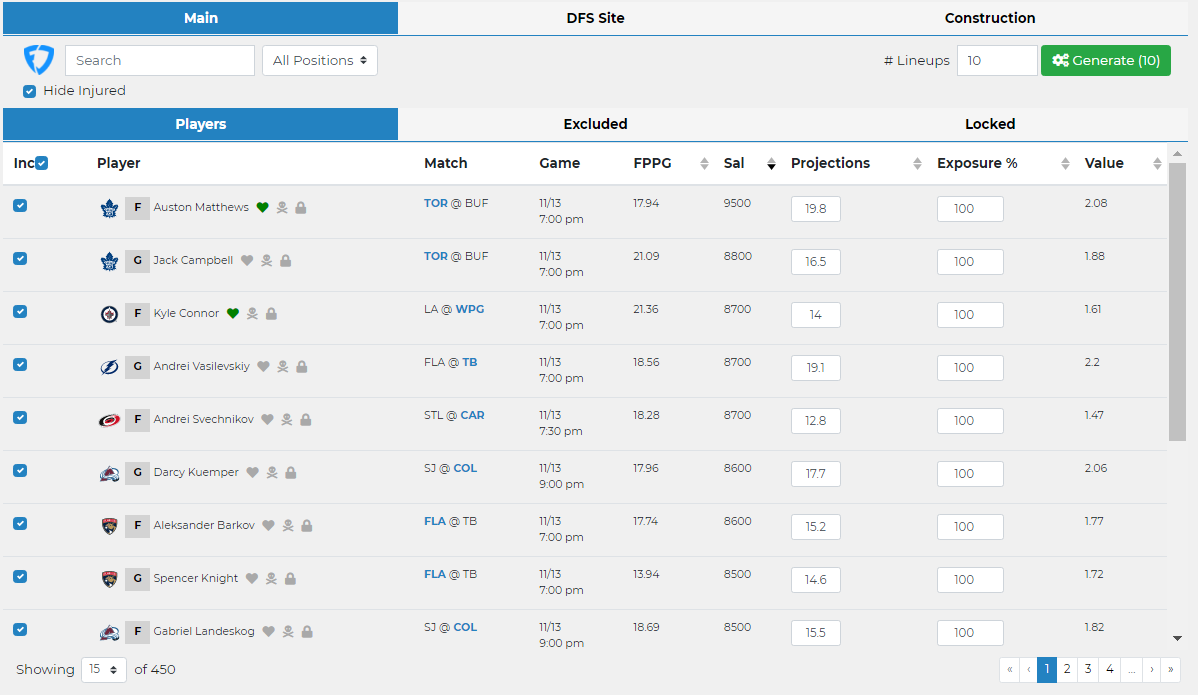Open the All Positions dropdown
Viewport: 1198px width, 695px height.
(x=319, y=60)
